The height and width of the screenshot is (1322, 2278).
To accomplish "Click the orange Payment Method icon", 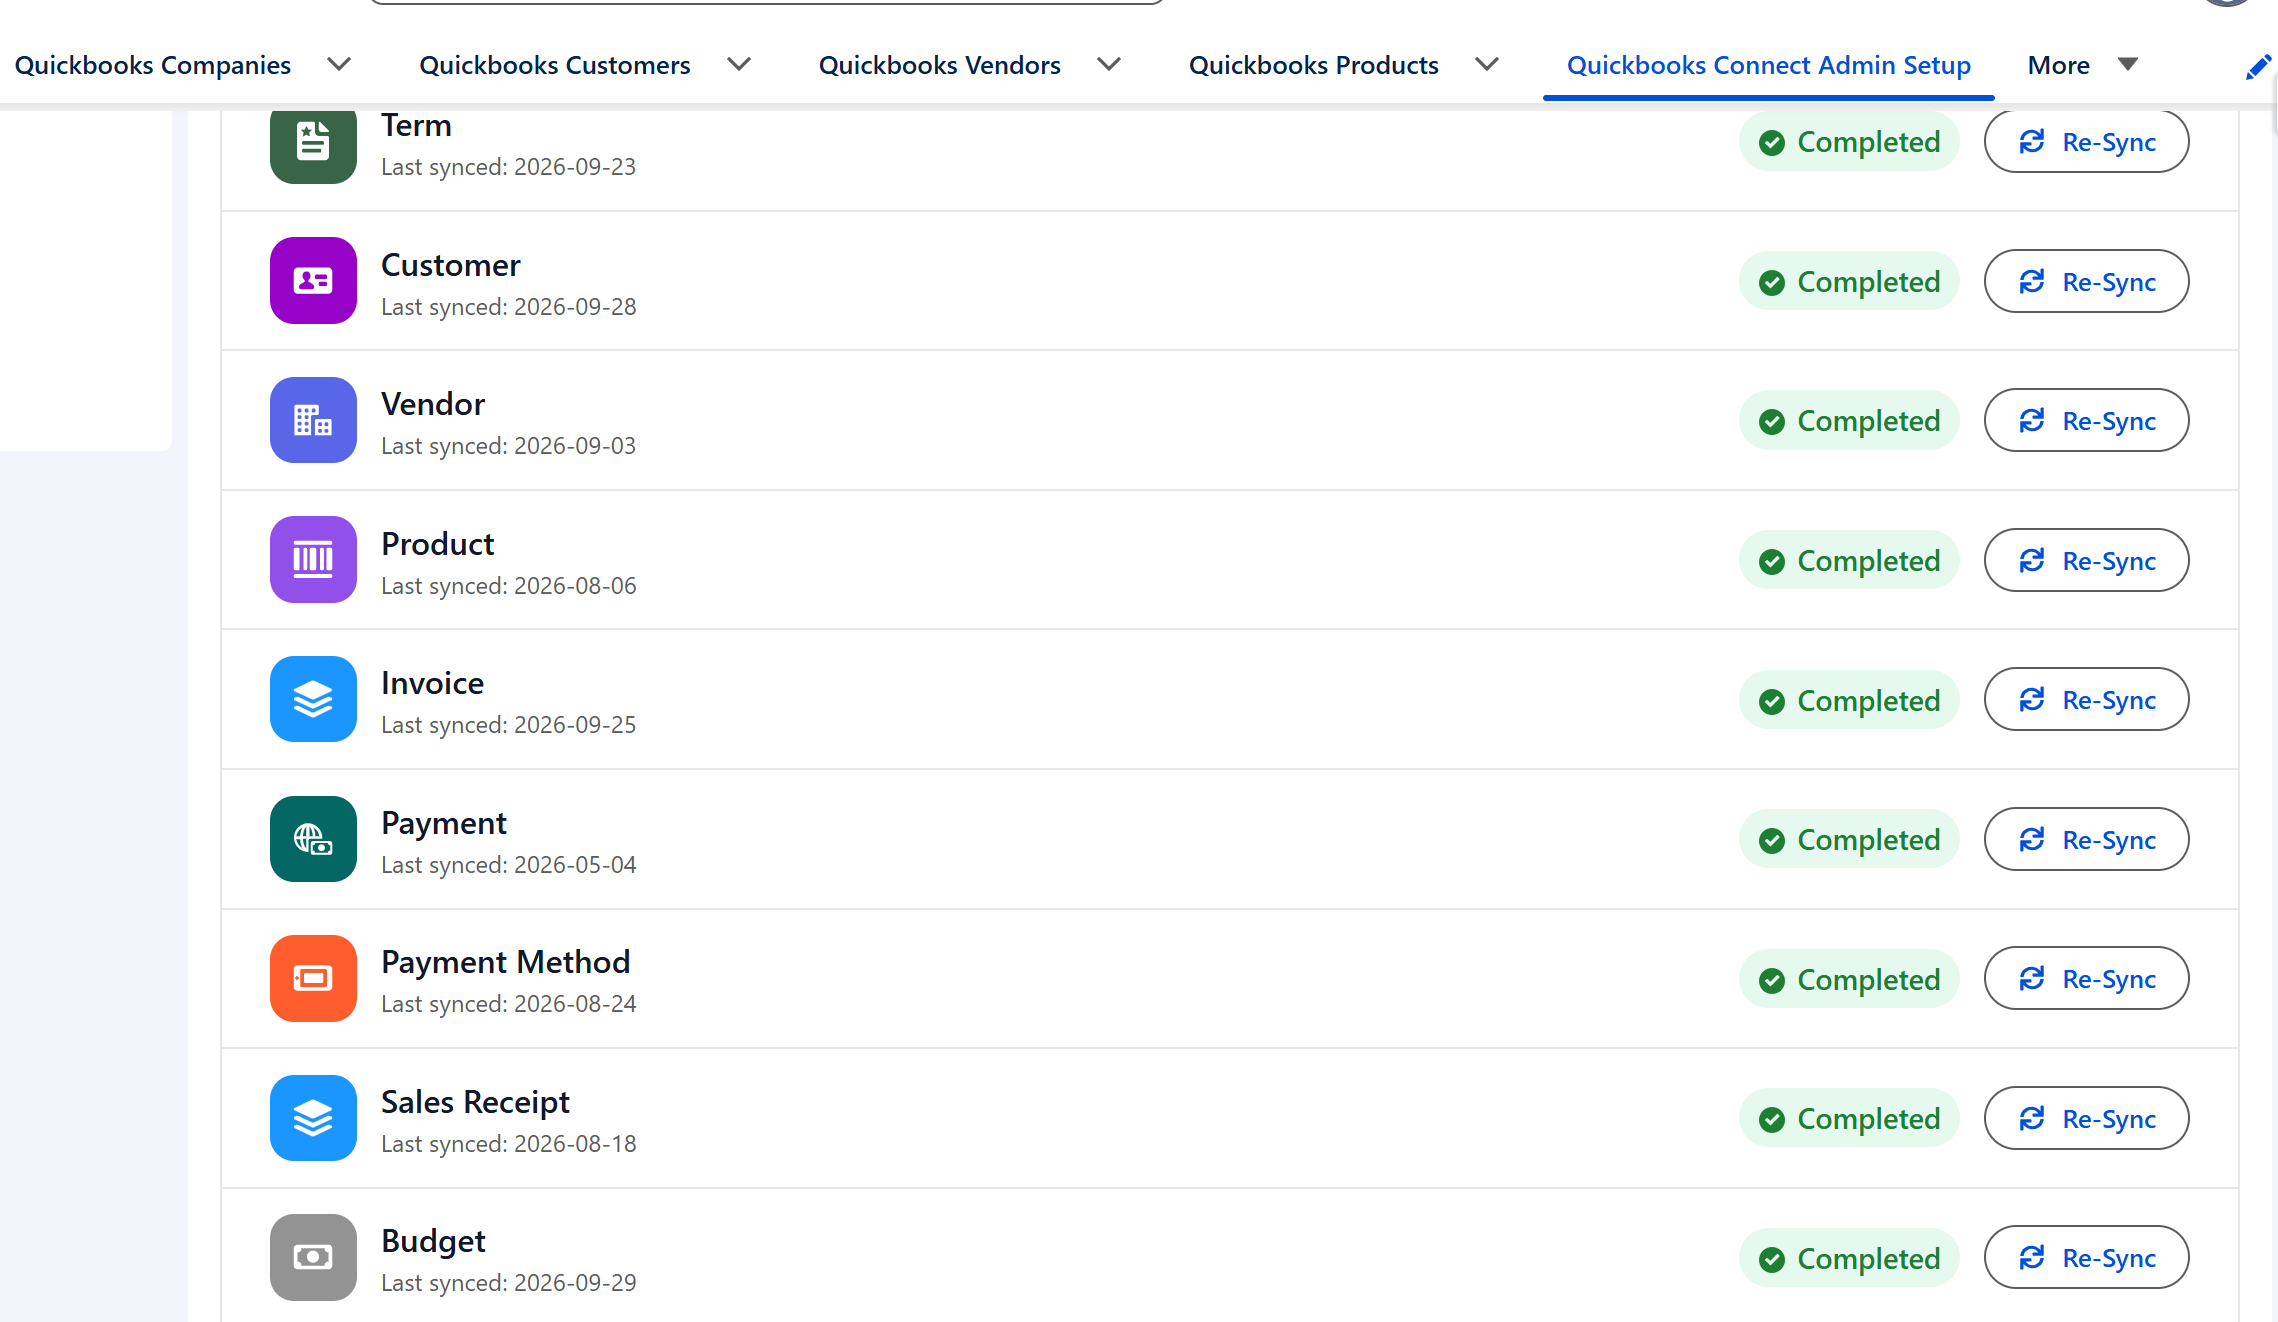I will tap(313, 978).
